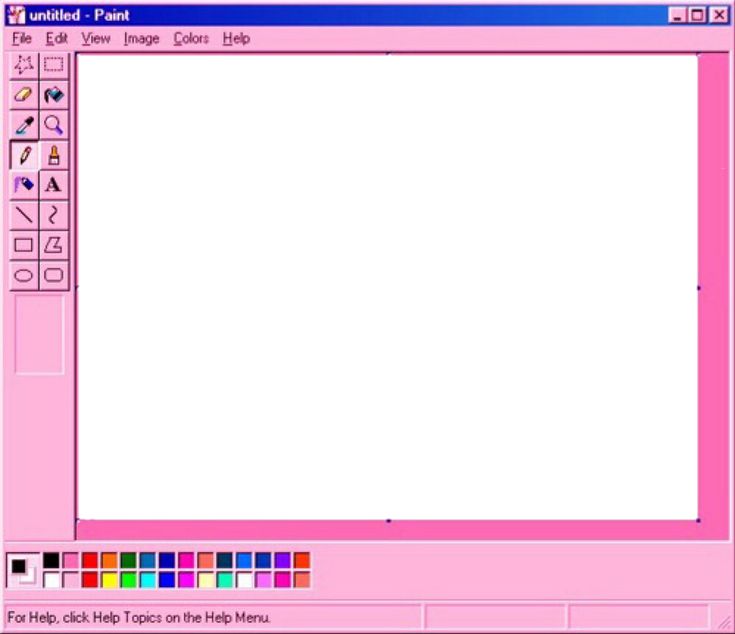Viewport: 735px width, 634px height.
Task: Select the Pencil tool
Action: (24, 155)
